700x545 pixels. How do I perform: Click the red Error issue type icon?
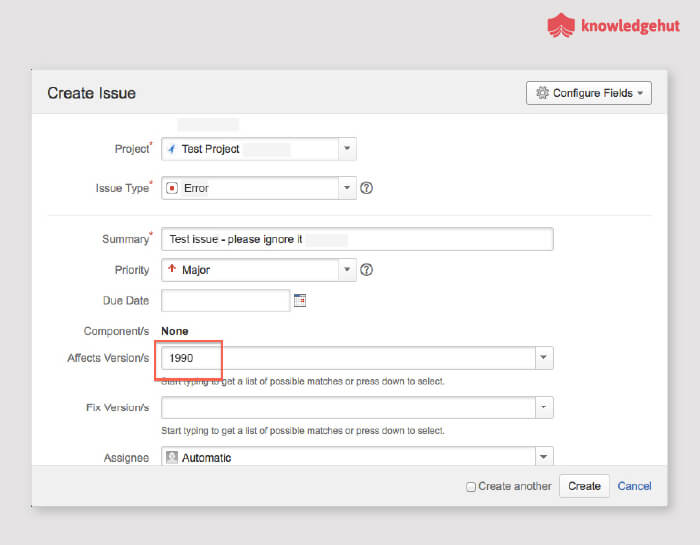pos(172,188)
